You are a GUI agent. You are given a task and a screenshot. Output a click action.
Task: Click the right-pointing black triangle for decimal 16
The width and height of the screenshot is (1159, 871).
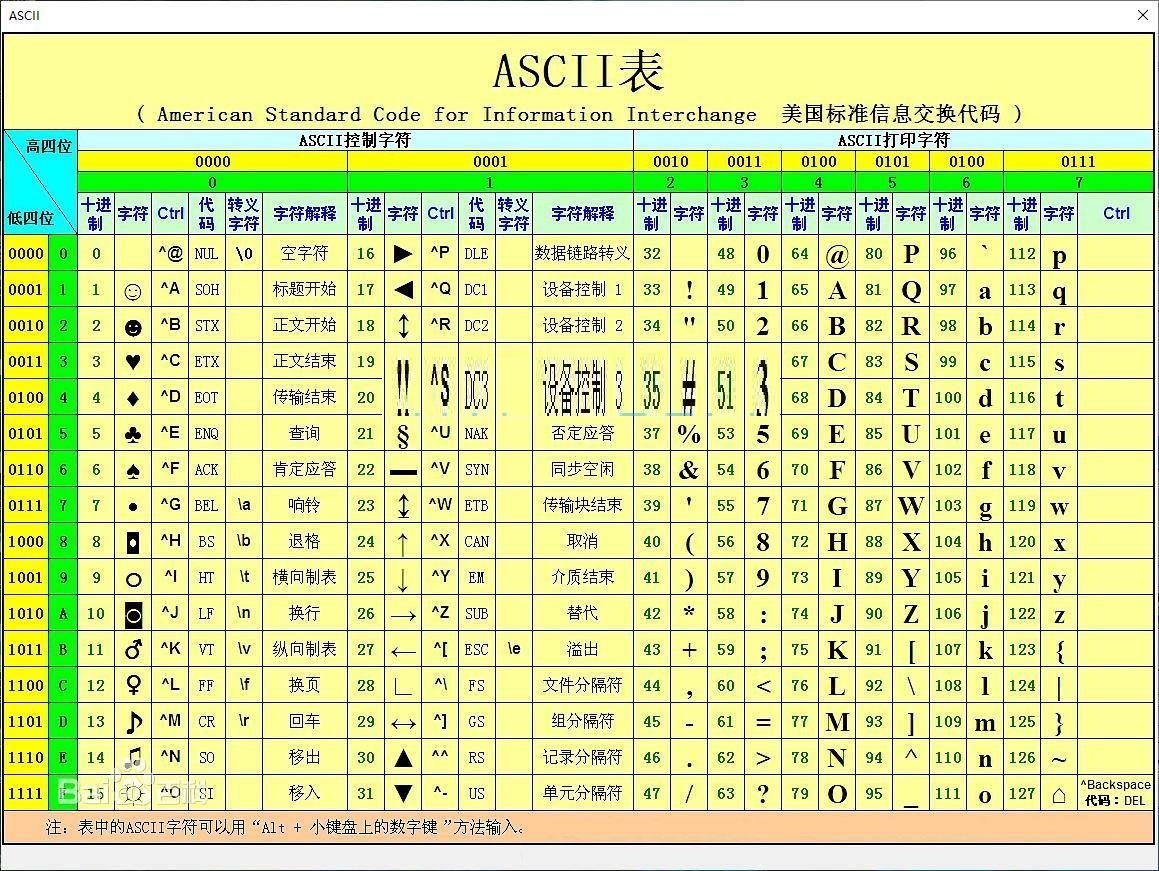click(403, 254)
